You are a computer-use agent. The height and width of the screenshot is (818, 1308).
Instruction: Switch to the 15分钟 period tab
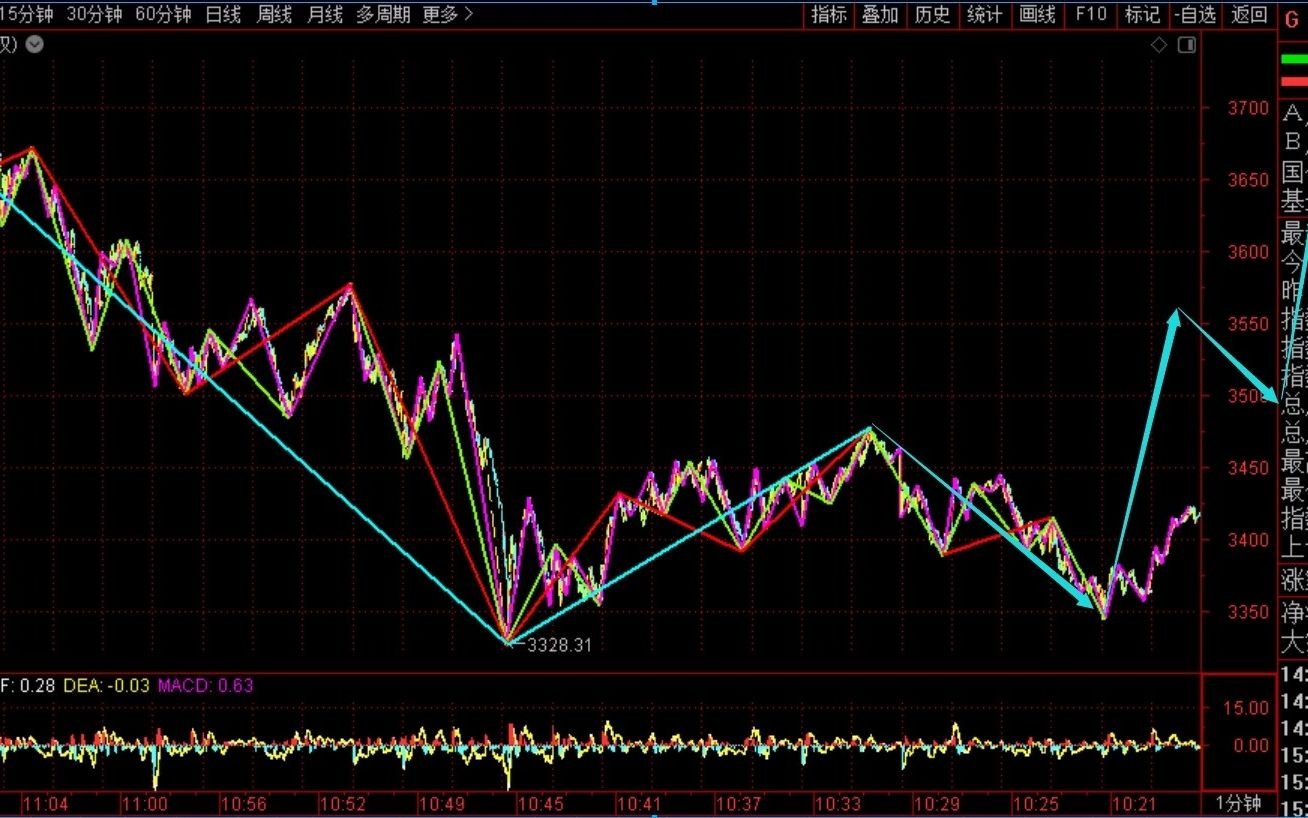26,14
